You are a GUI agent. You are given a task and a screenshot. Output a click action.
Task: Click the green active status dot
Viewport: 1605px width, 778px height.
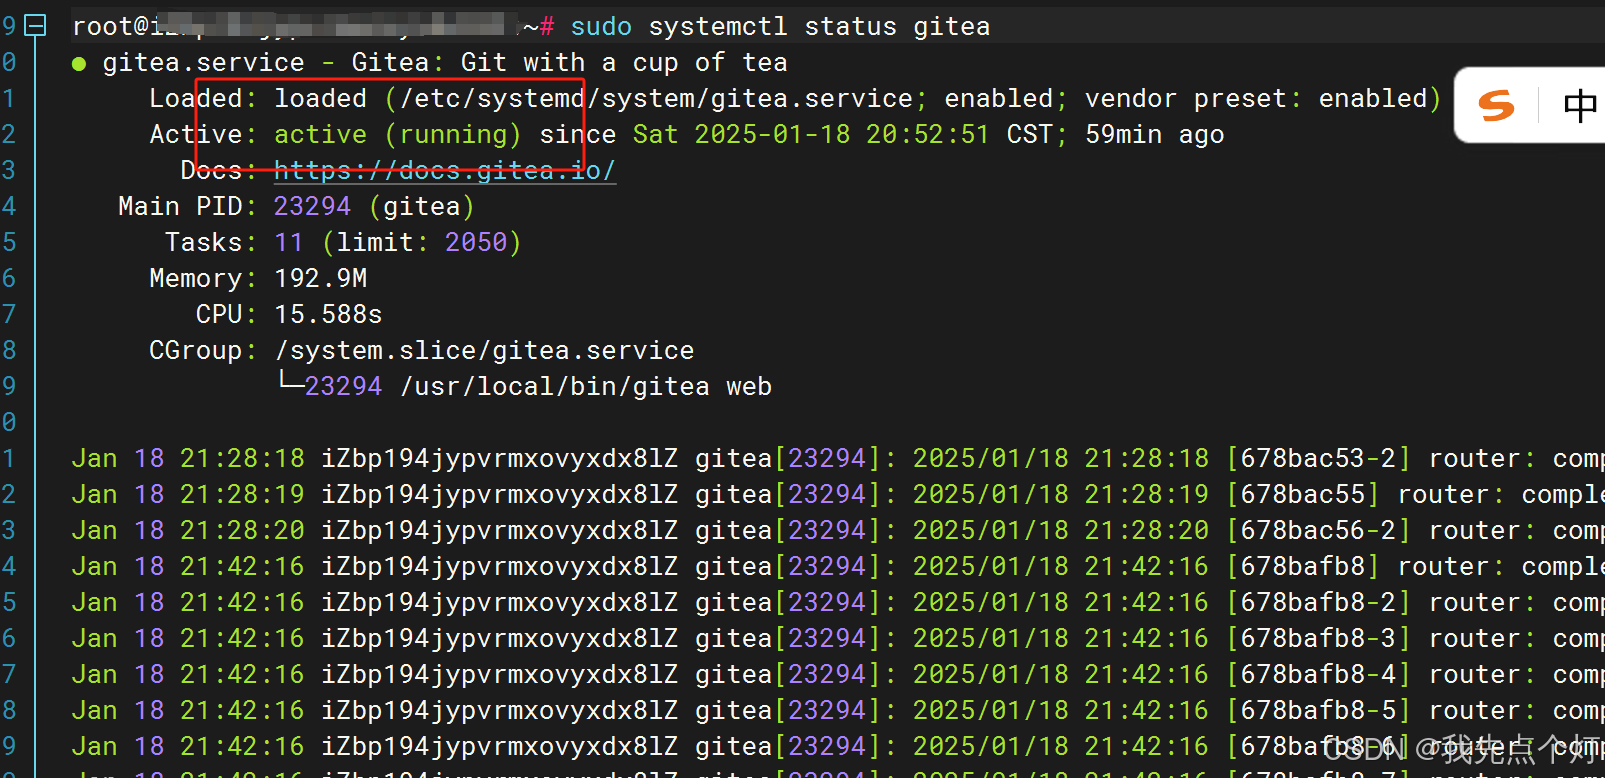tap(79, 64)
